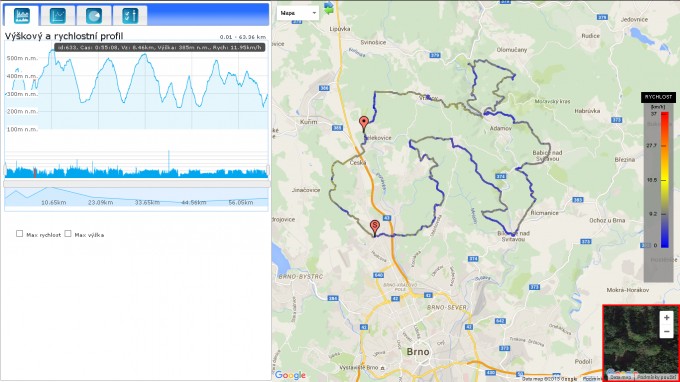Click the 23.09km mark in overview chart
680x382 pixels.
(x=100, y=202)
